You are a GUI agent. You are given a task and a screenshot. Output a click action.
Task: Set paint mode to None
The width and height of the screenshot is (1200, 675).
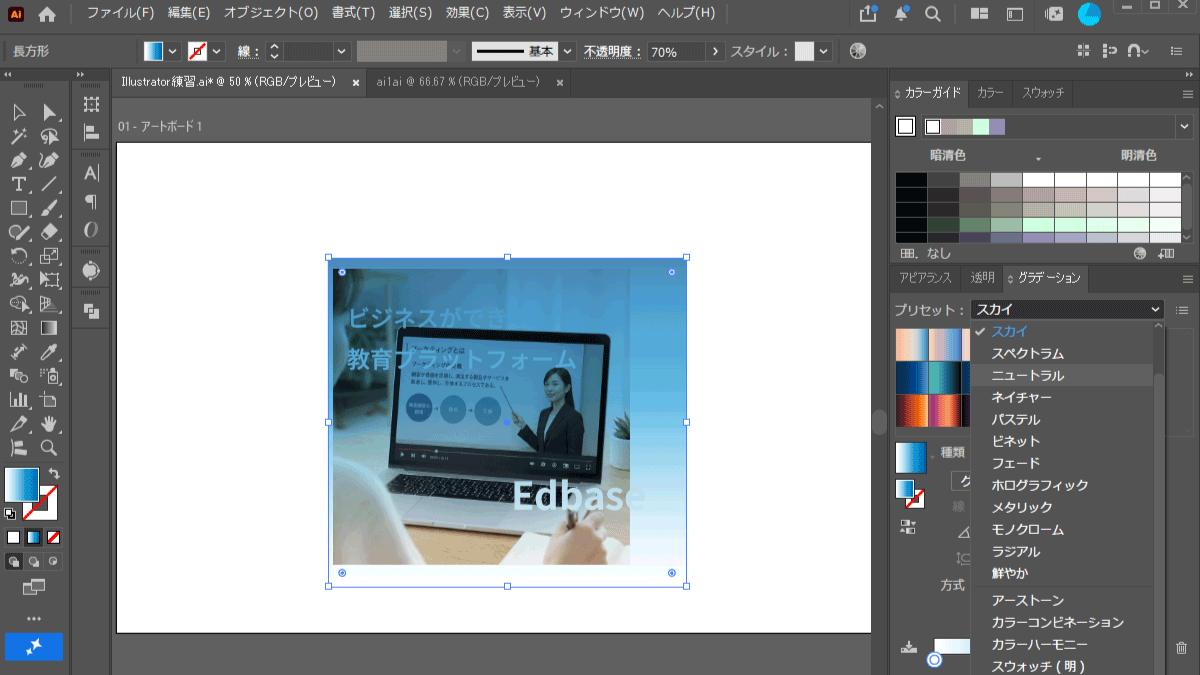click(54, 537)
